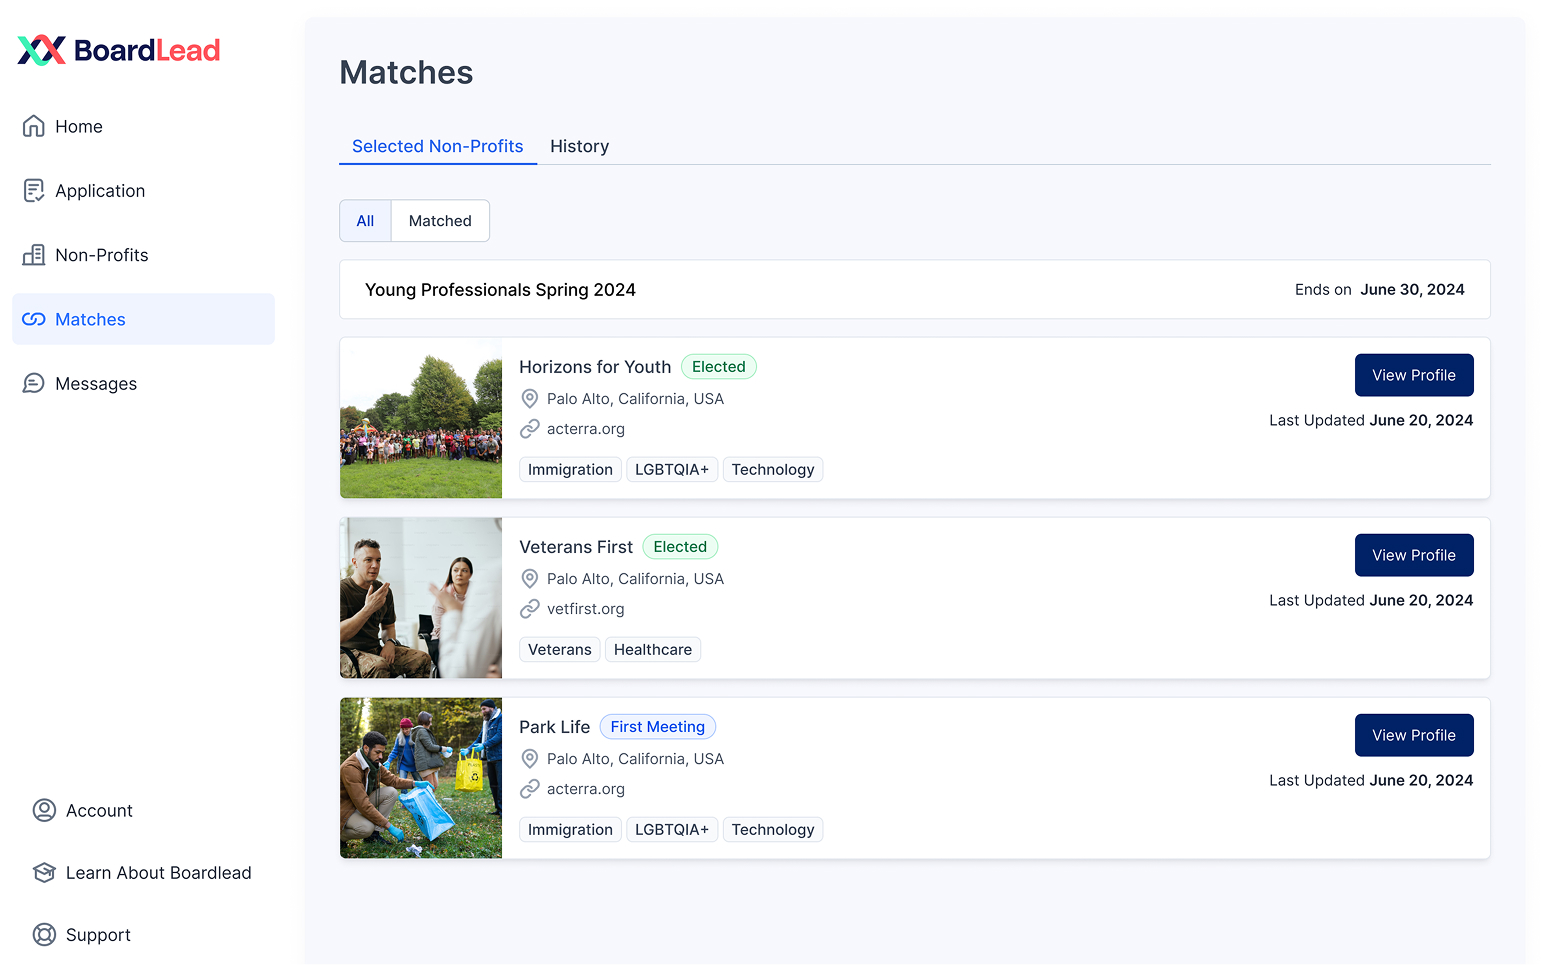Click the Home house icon
This screenshot has width=1542, height=965.
34,126
